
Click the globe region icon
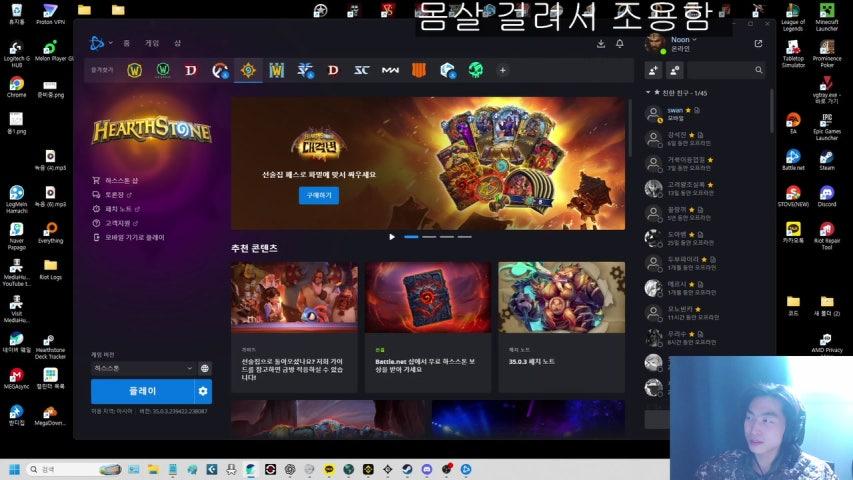tap(205, 368)
